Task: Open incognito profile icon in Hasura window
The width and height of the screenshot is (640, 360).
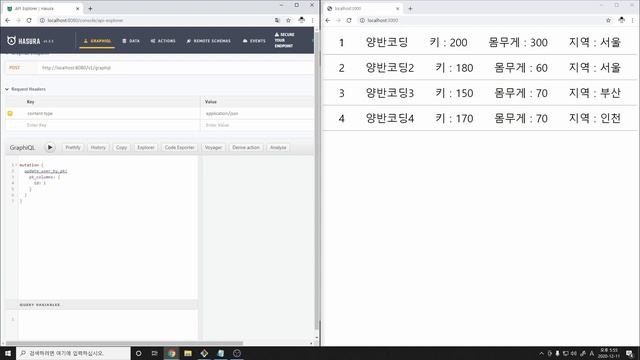Action: 301,20
